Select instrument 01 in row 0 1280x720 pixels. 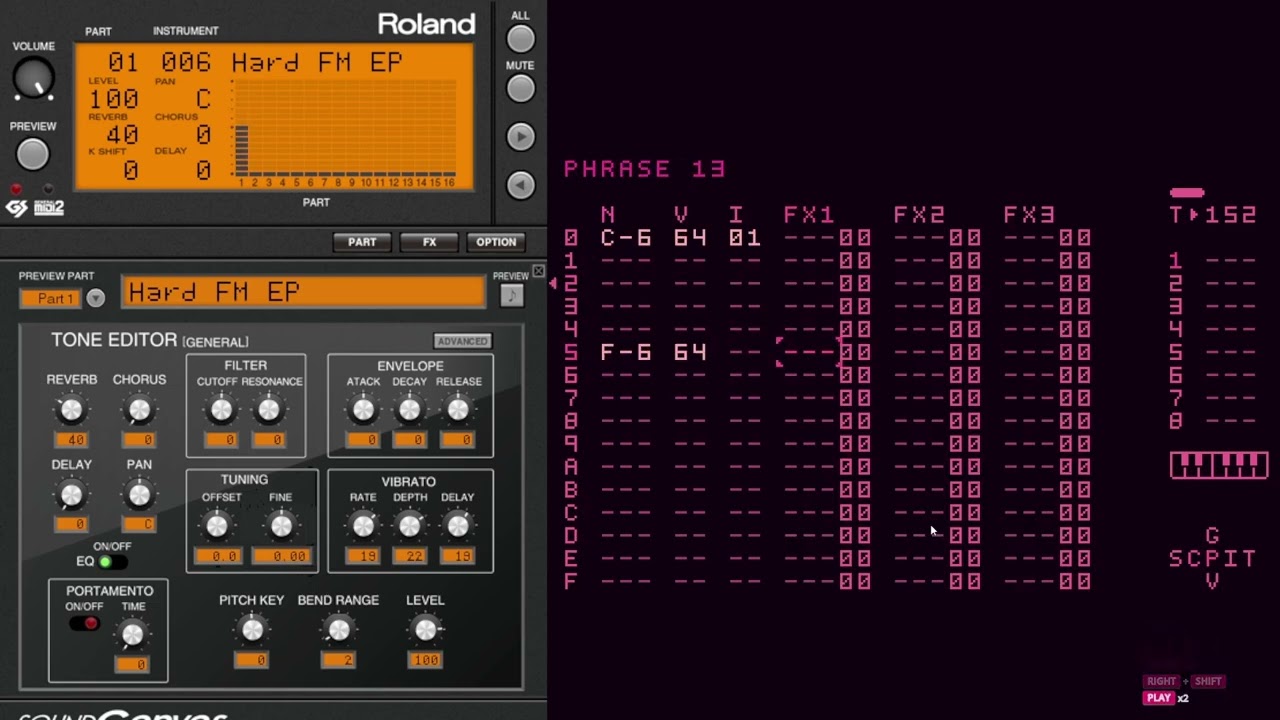point(745,238)
